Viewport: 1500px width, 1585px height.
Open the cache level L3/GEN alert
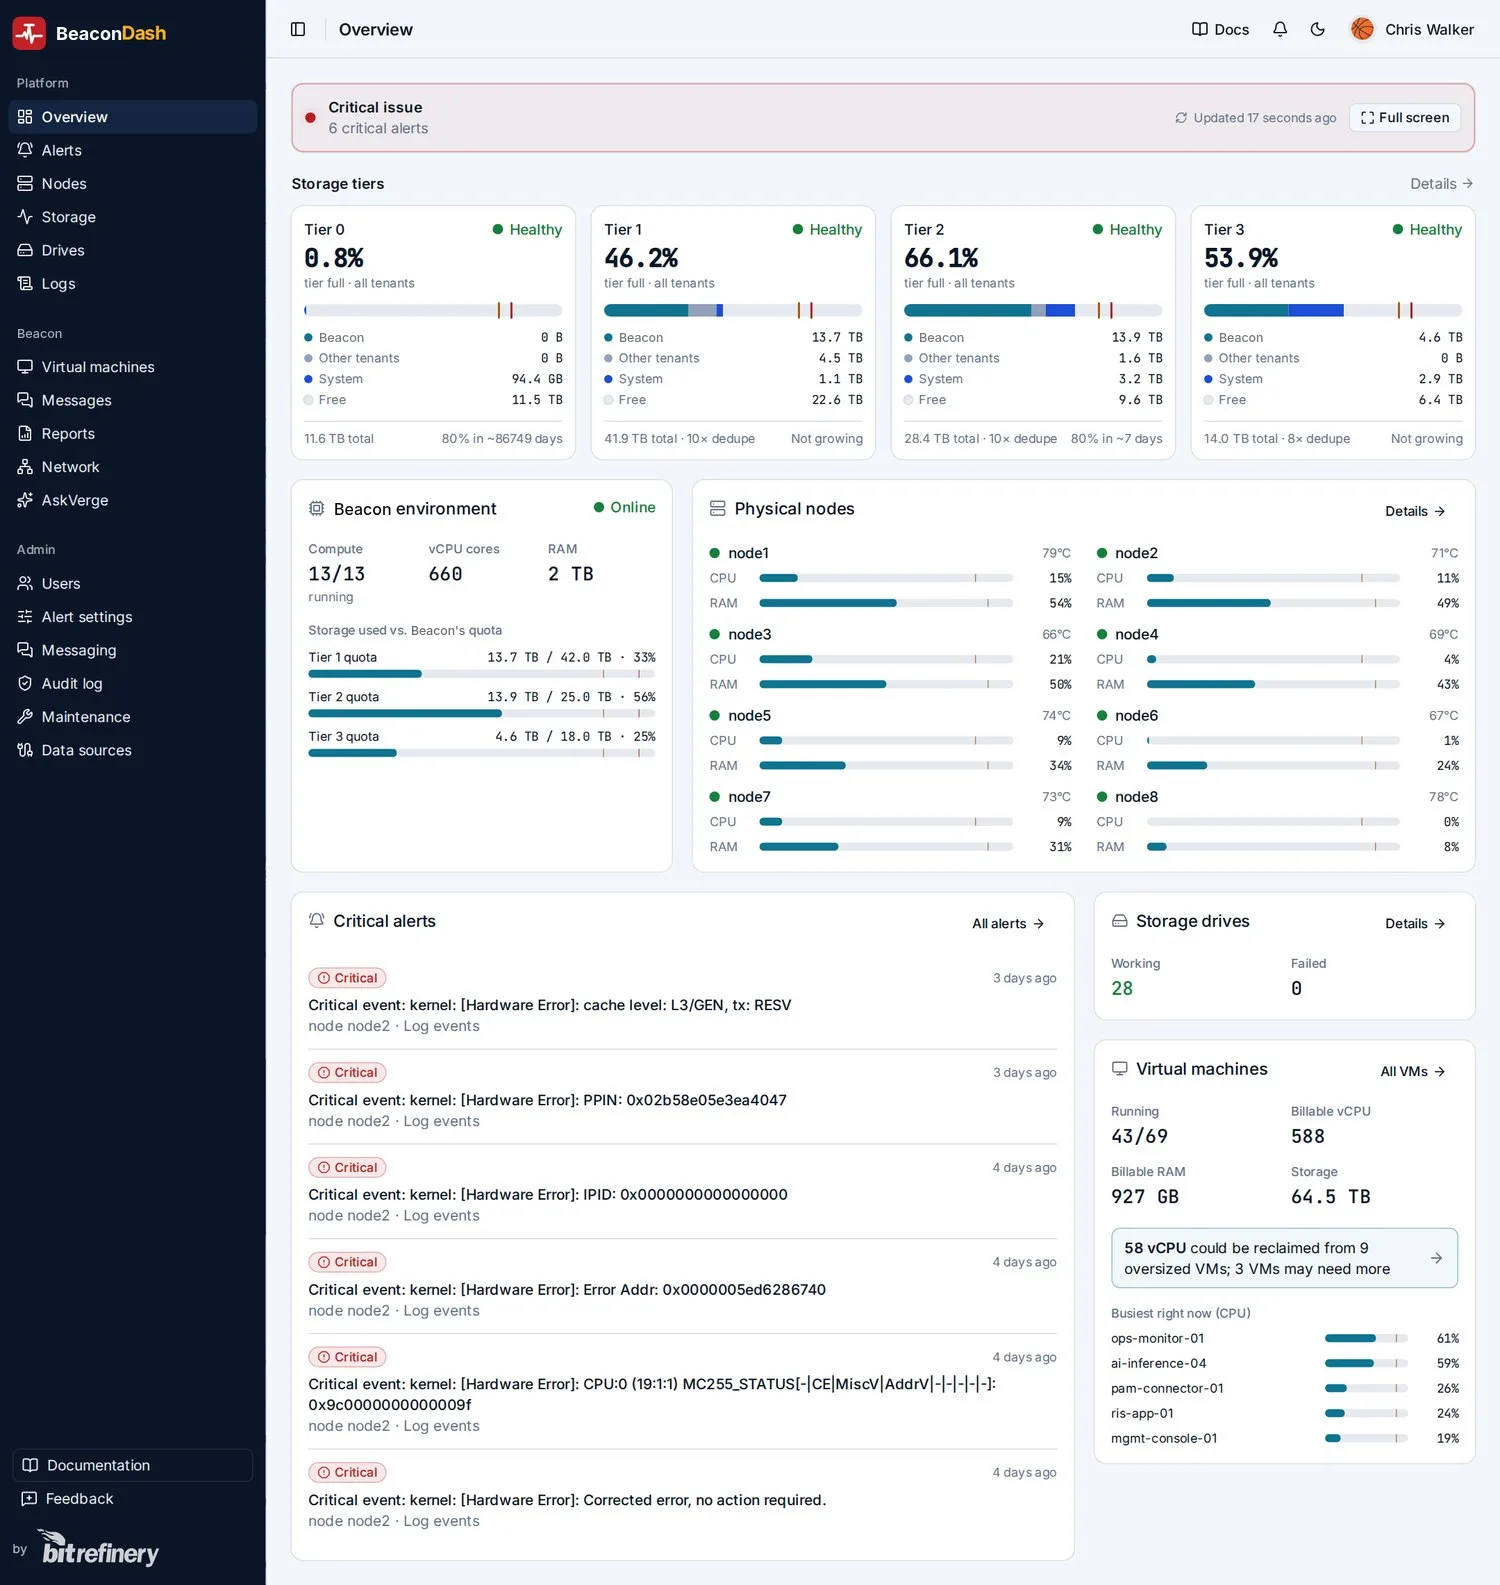(549, 1005)
